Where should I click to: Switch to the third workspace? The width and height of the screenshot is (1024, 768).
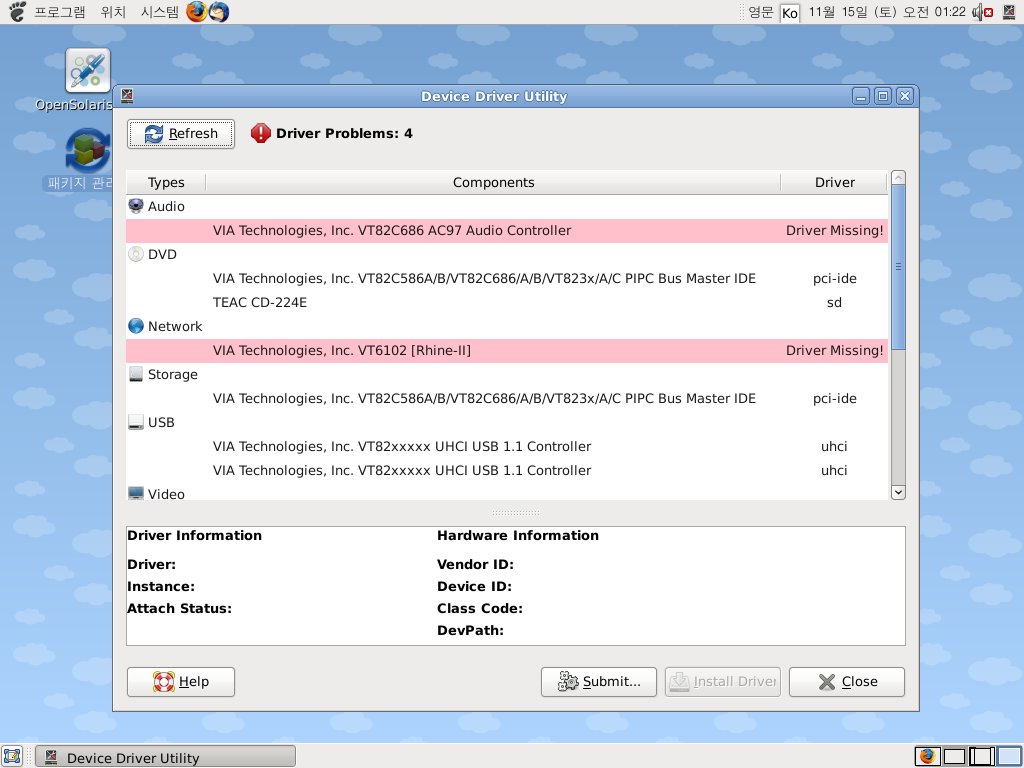coord(982,756)
